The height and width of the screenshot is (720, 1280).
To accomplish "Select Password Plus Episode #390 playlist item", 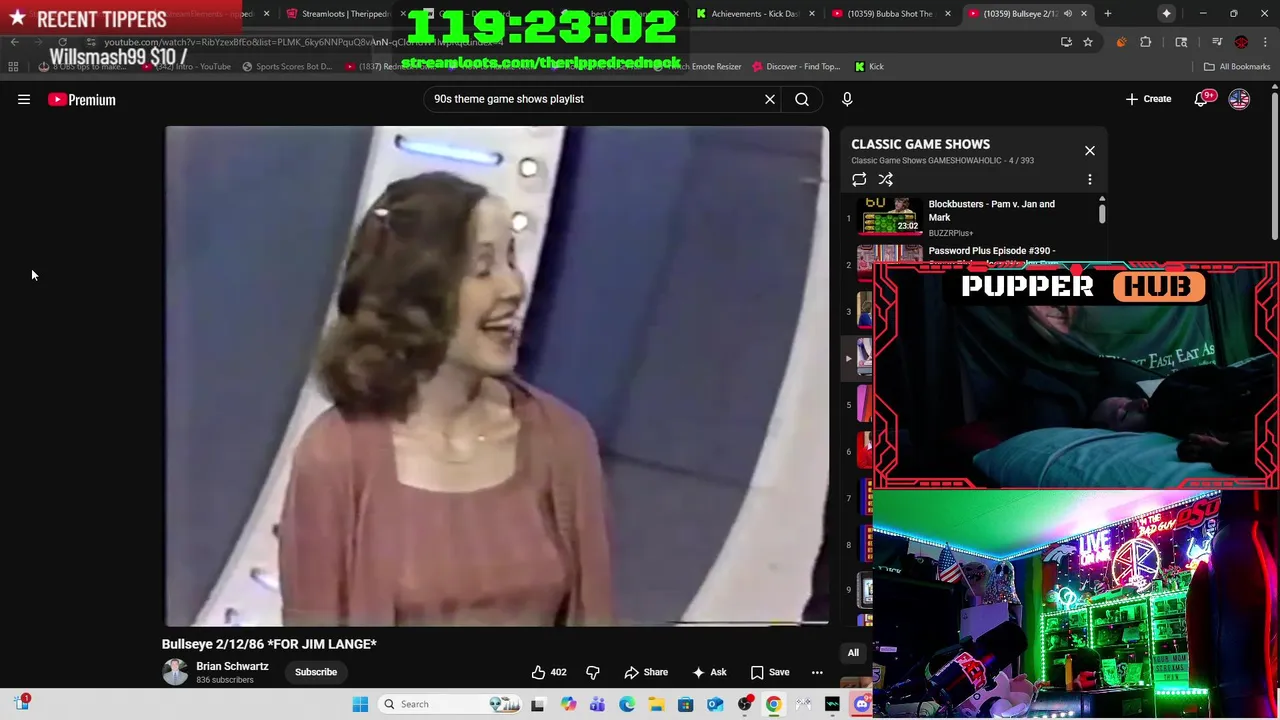I will click(x=975, y=255).
